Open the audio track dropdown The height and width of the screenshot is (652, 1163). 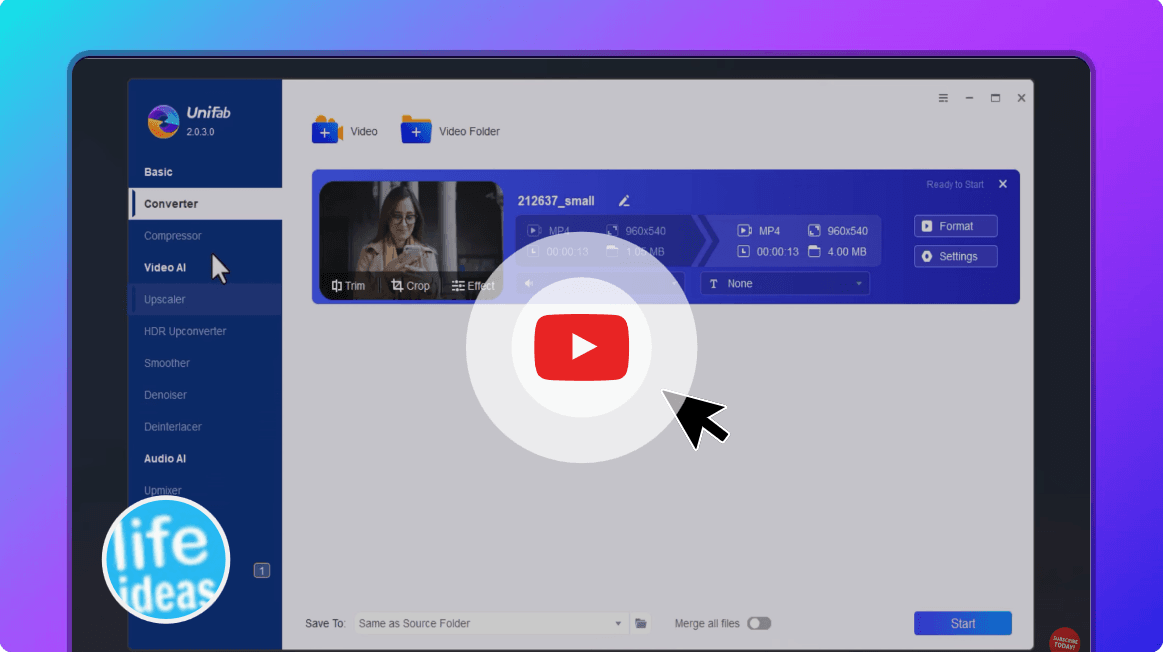pos(601,283)
